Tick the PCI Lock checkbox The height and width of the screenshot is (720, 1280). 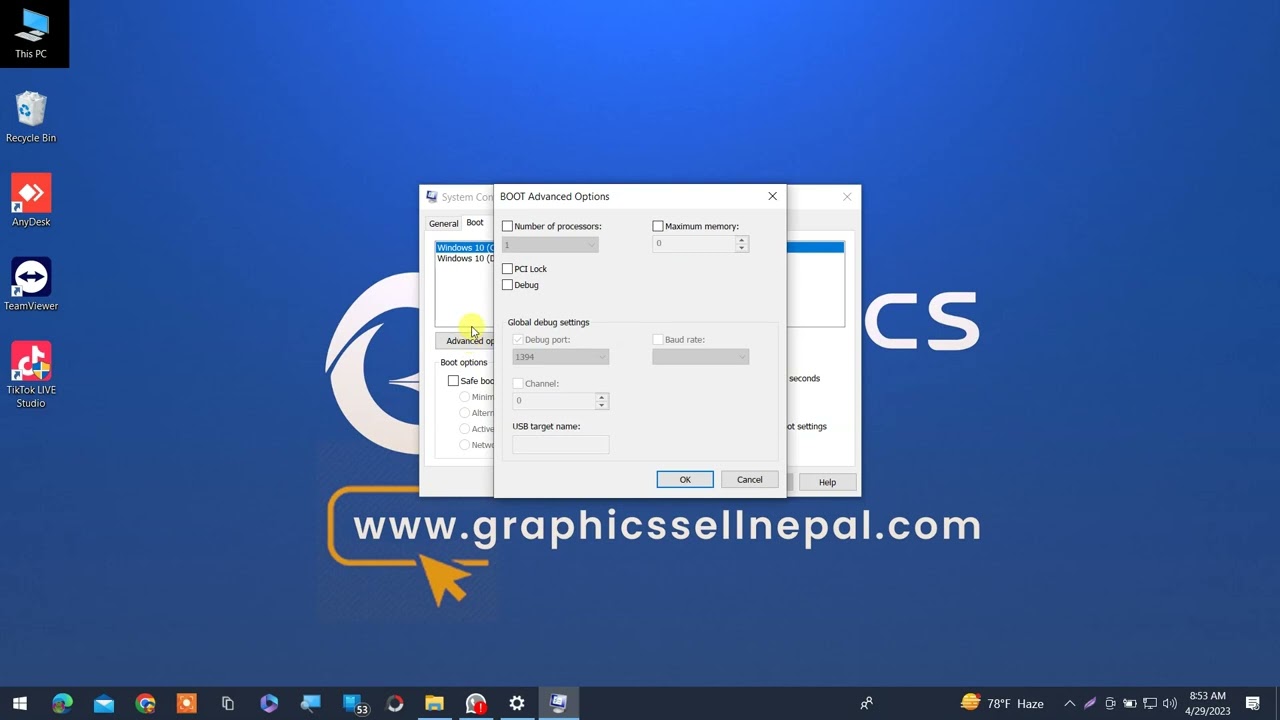pos(507,269)
